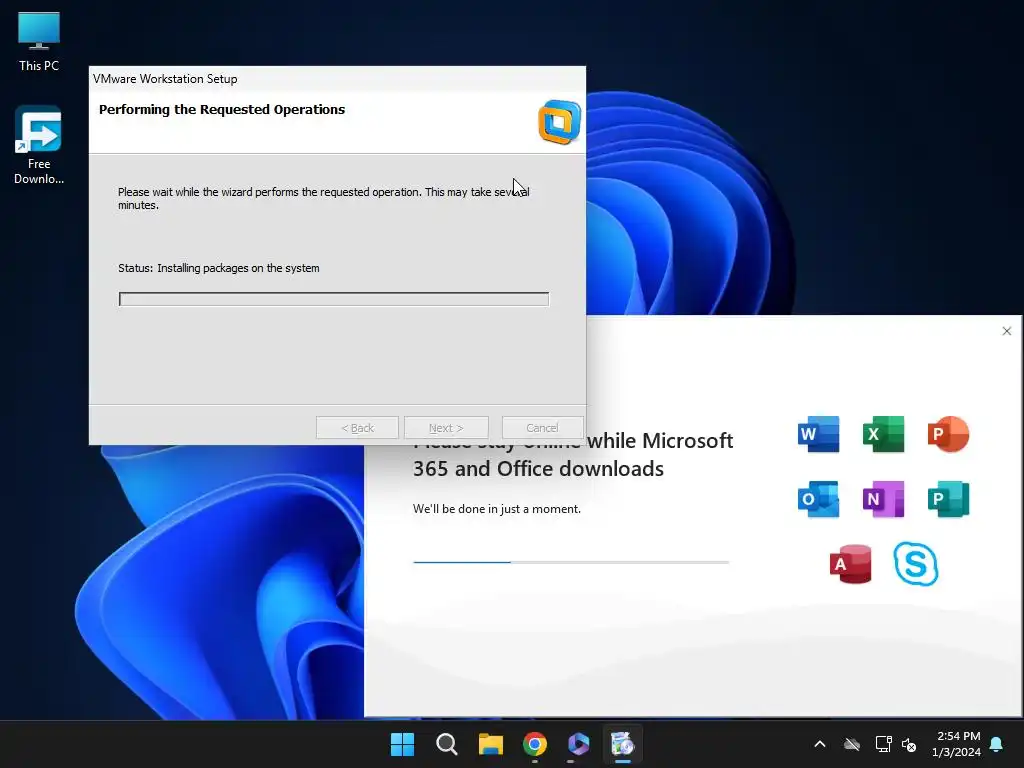Select the VMware installer taskbar icon
The width and height of the screenshot is (1024, 768).
point(622,744)
